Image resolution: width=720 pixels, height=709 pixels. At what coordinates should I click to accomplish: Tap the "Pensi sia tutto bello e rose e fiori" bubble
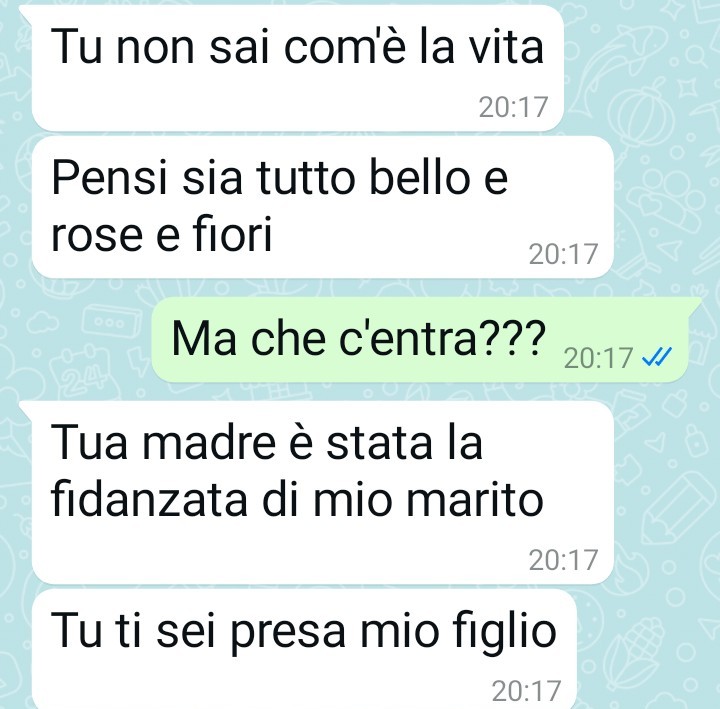click(x=323, y=207)
